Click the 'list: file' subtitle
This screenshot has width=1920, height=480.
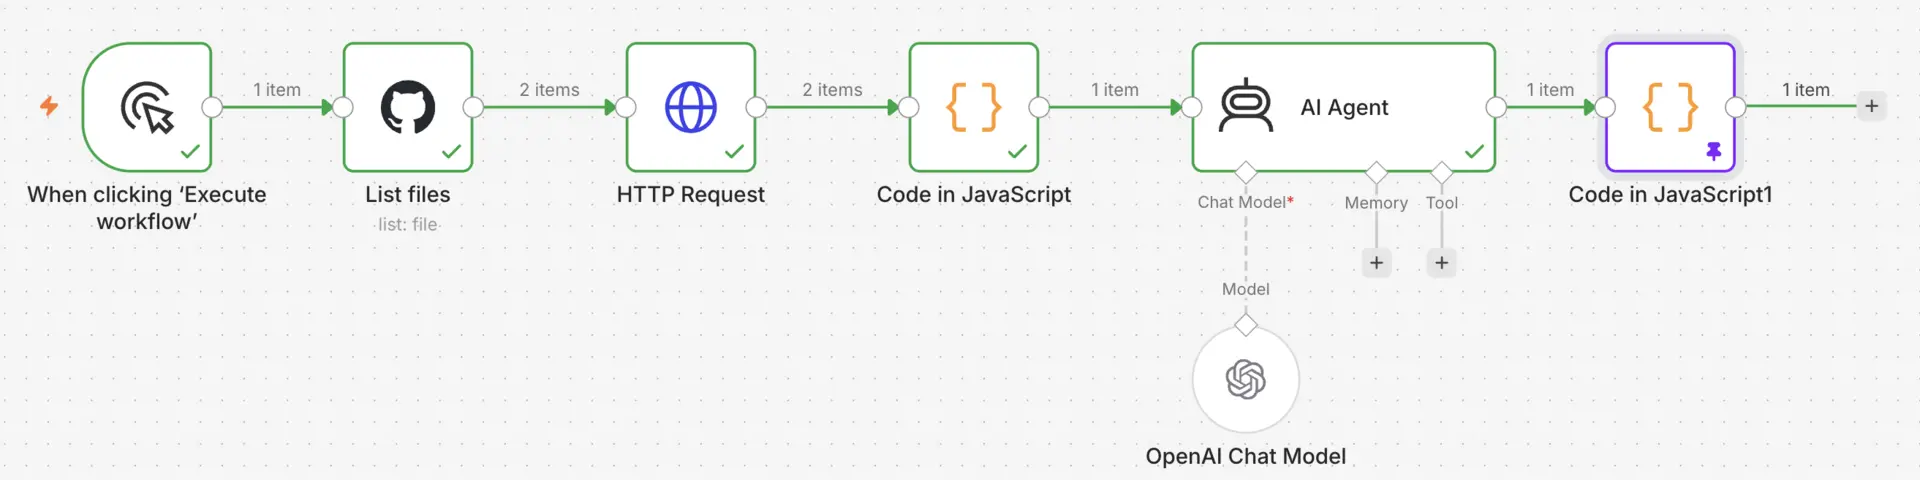coord(408,225)
